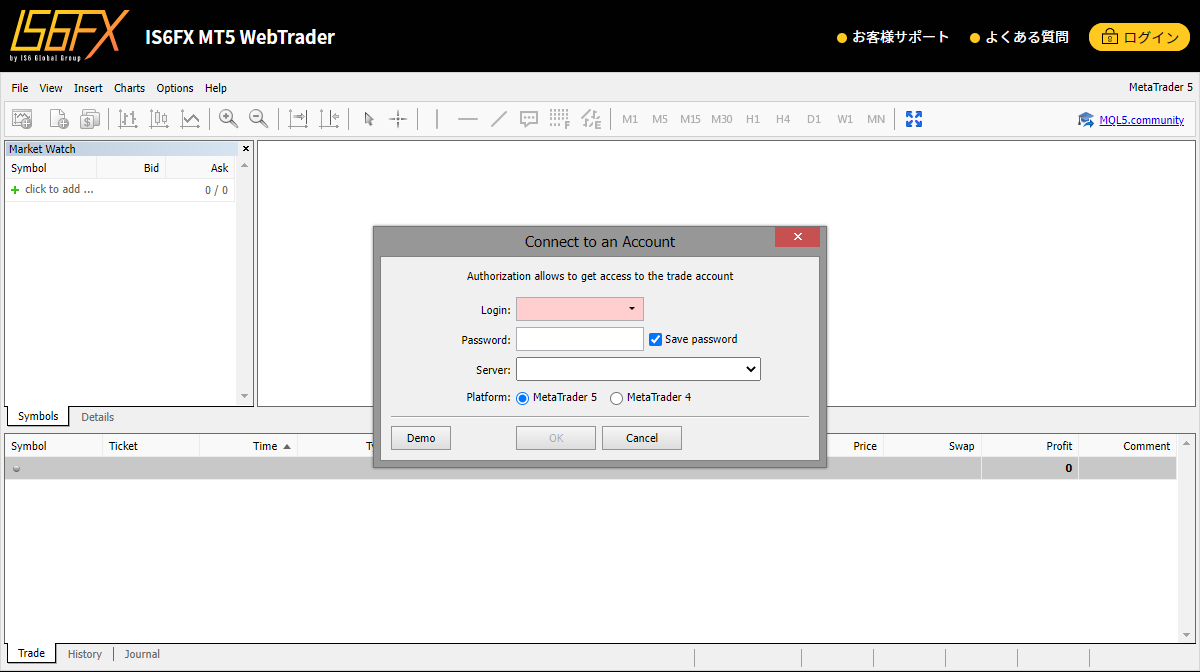Close the Connect to an Account dialog

pos(797,237)
